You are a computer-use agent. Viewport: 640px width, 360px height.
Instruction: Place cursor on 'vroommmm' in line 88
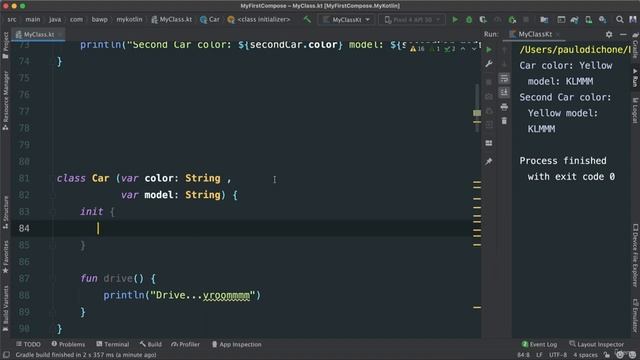pyautogui.click(x=227, y=295)
